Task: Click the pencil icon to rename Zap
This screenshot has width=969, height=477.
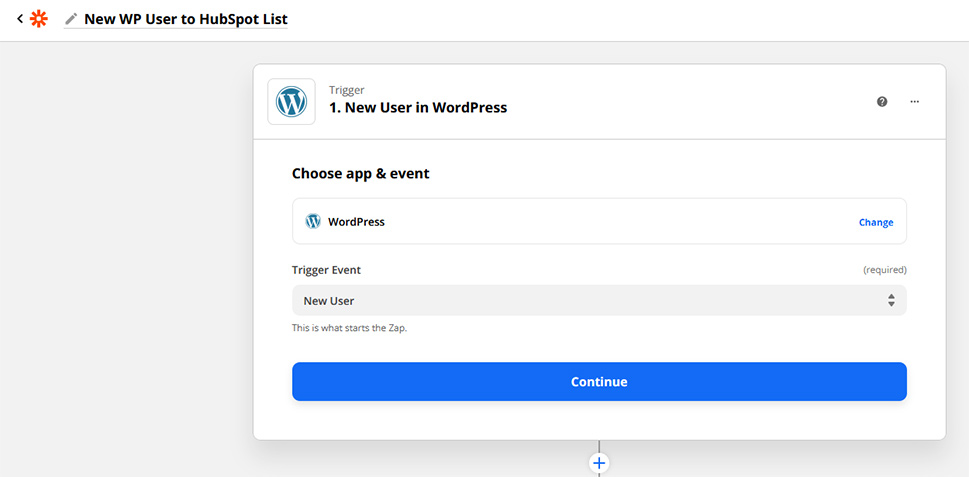Action: pyautogui.click(x=72, y=19)
